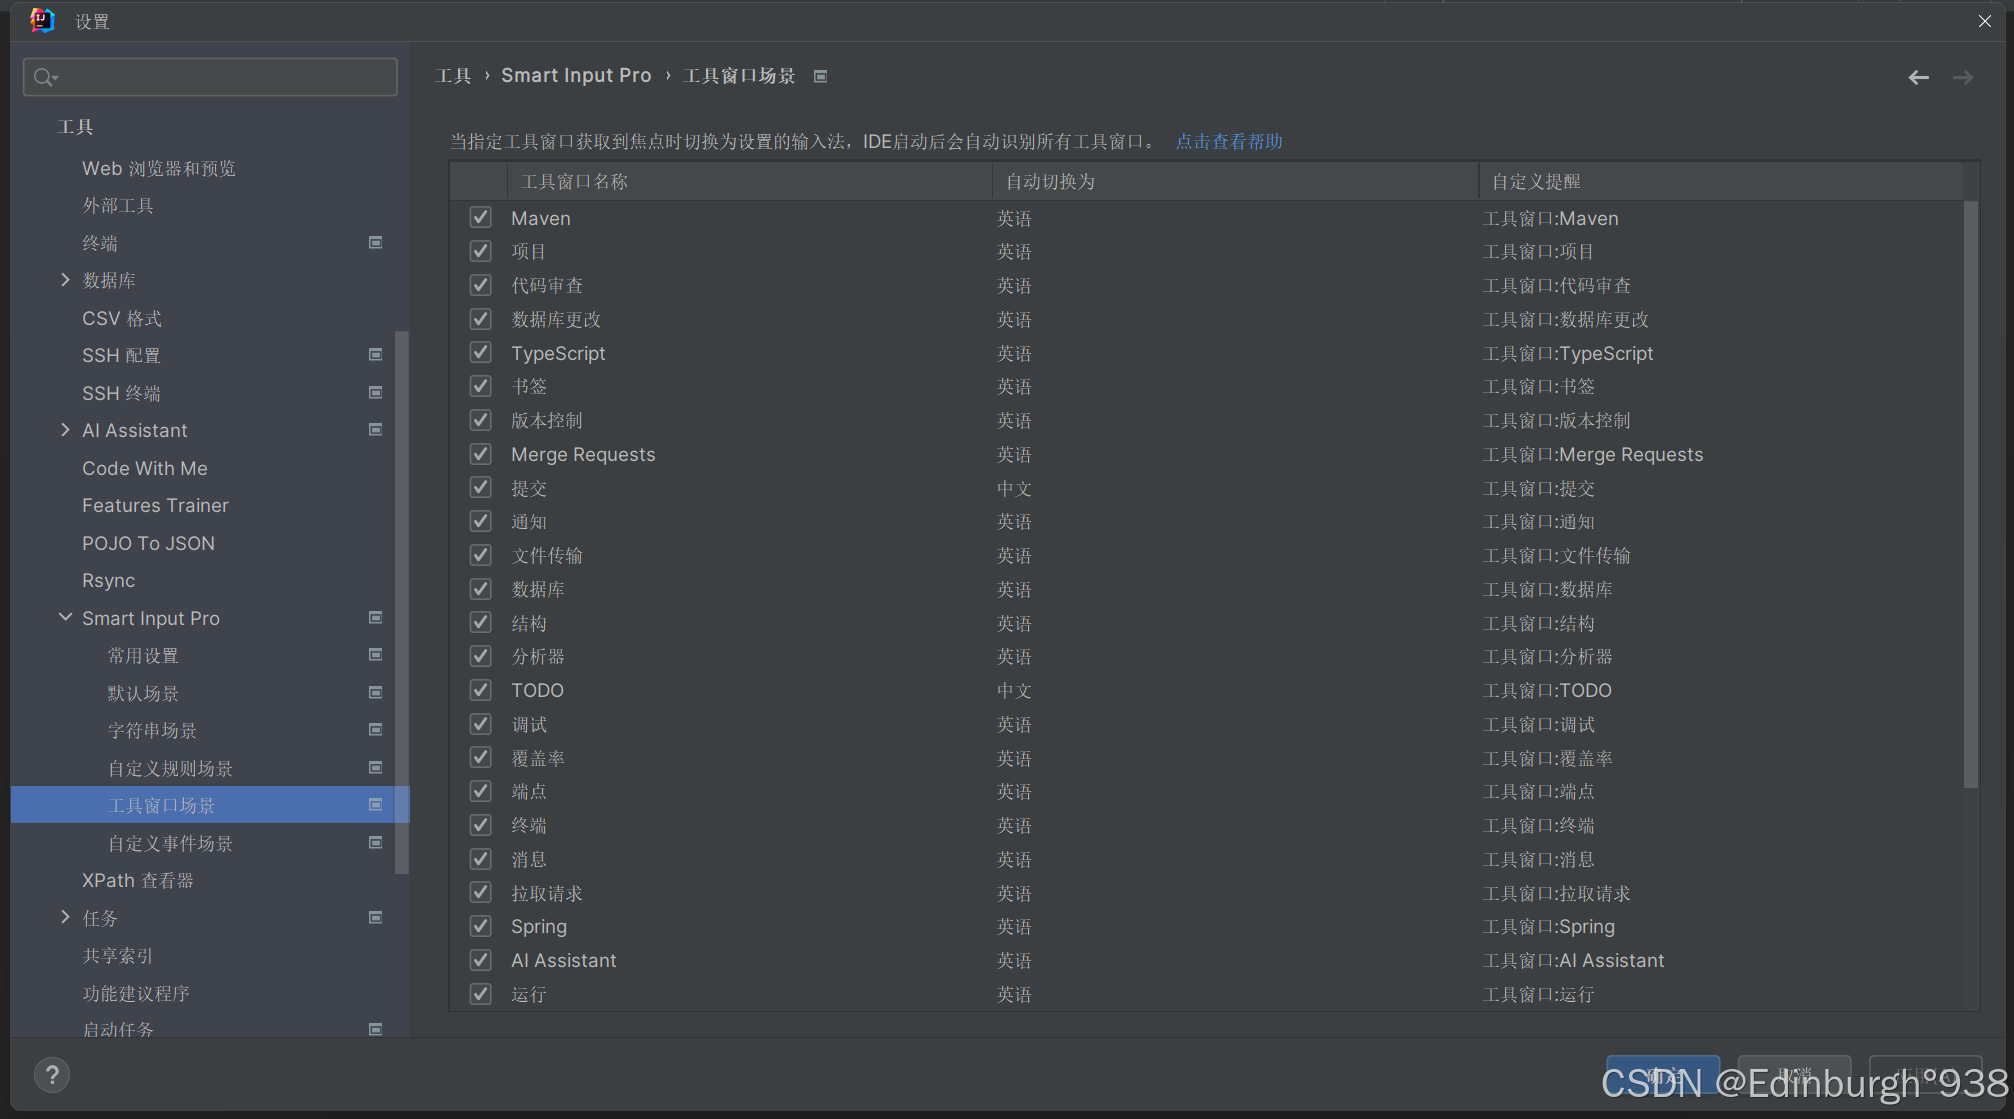Uncheck the Maven tool window checkbox

tap(481, 217)
